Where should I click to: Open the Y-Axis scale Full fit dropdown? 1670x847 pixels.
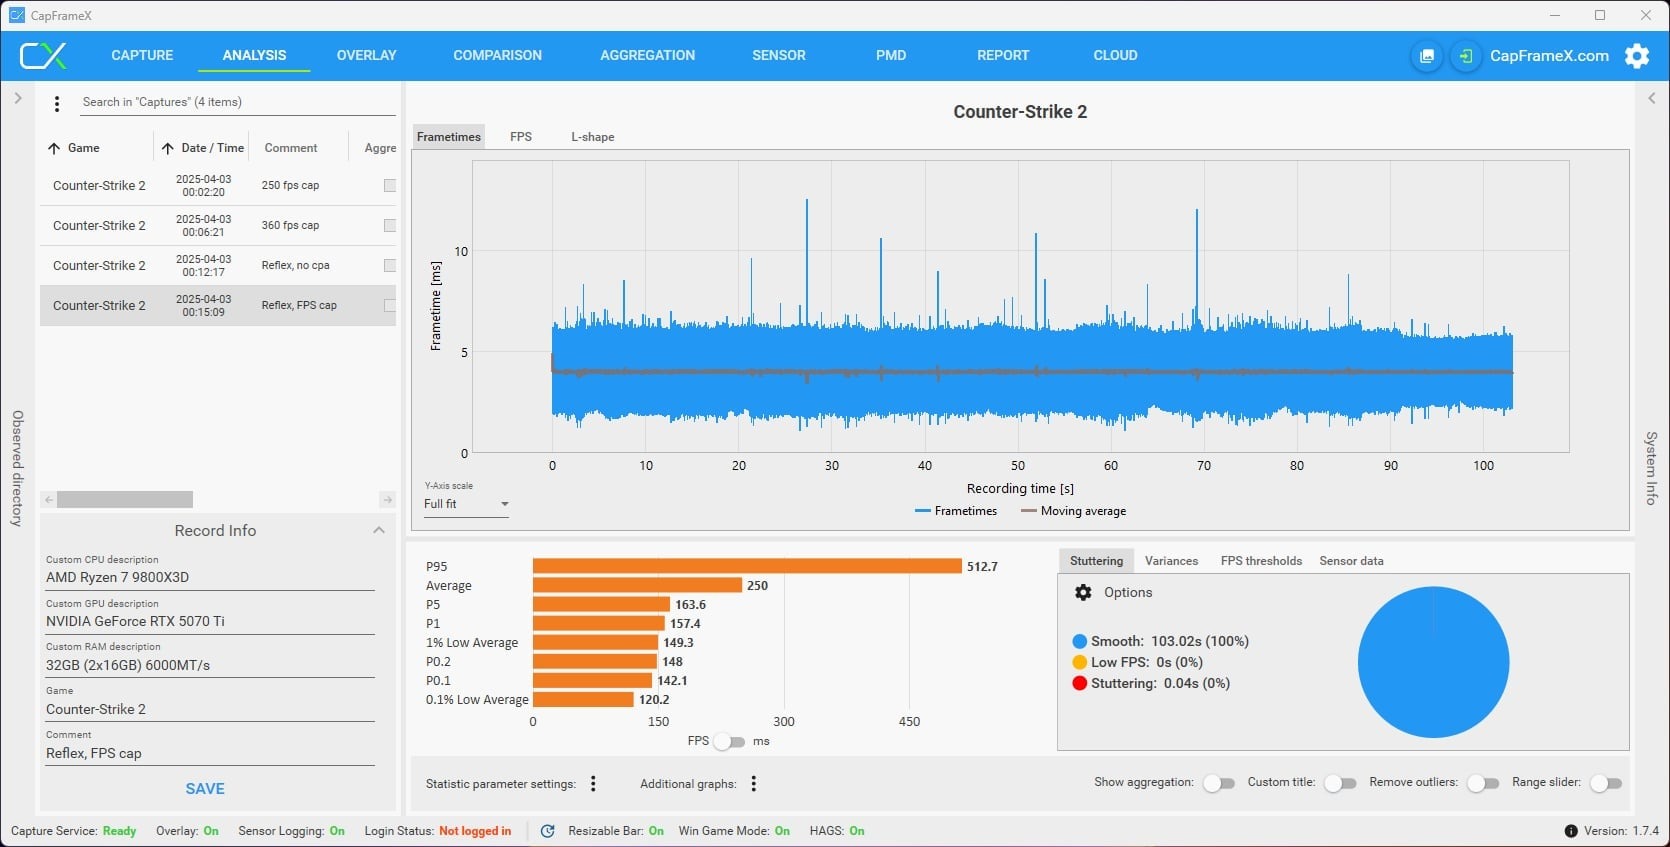click(x=466, y=504)
